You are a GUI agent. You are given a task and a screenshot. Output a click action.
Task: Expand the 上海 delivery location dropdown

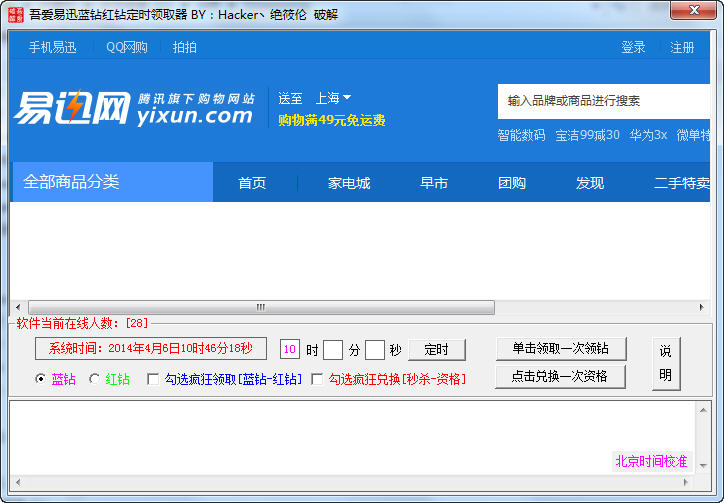333,98
